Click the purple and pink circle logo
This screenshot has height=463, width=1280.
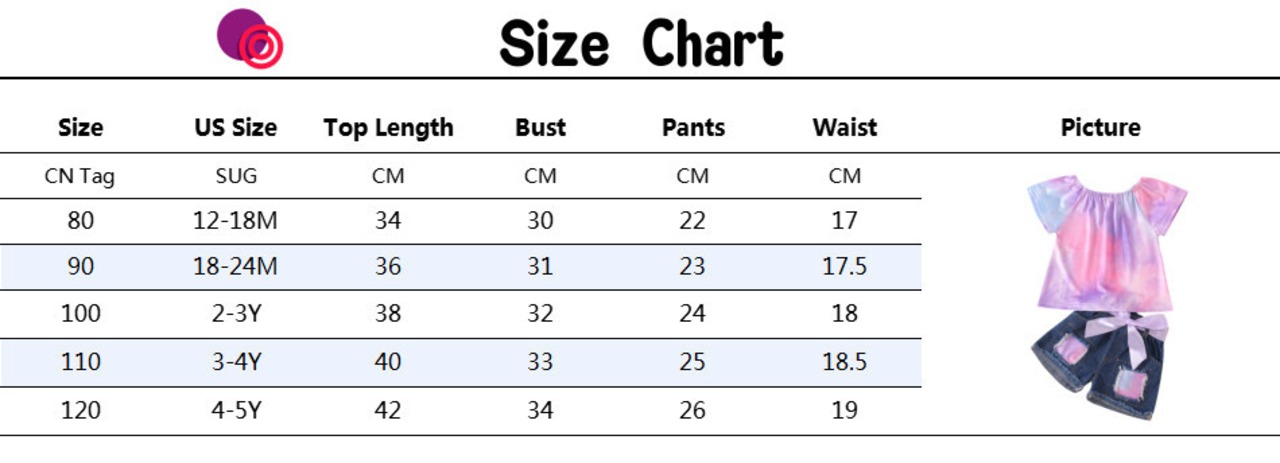tap(250, 39)
